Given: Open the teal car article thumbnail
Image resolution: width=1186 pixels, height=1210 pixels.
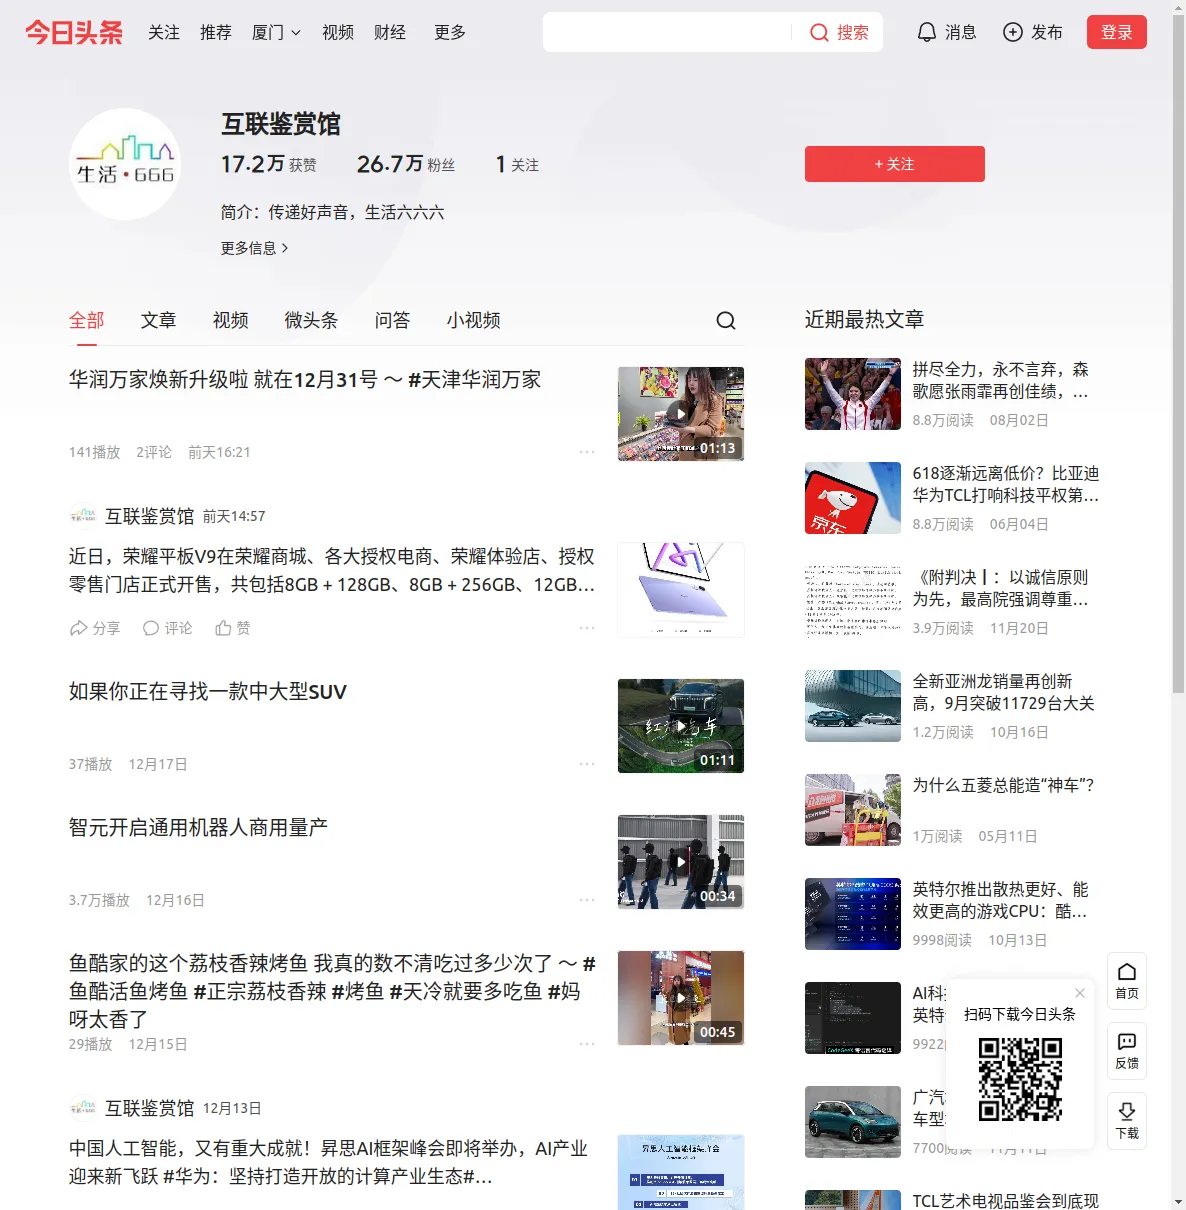Looking at the screenshot, I should tap(853, 1122).
